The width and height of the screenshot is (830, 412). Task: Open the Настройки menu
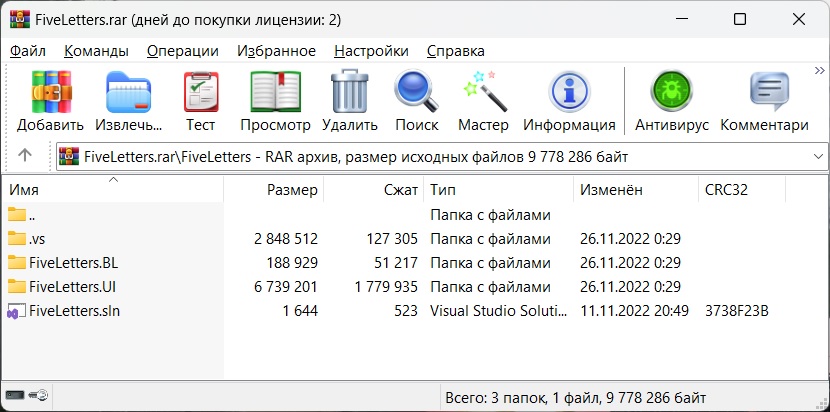pos(371,50)
